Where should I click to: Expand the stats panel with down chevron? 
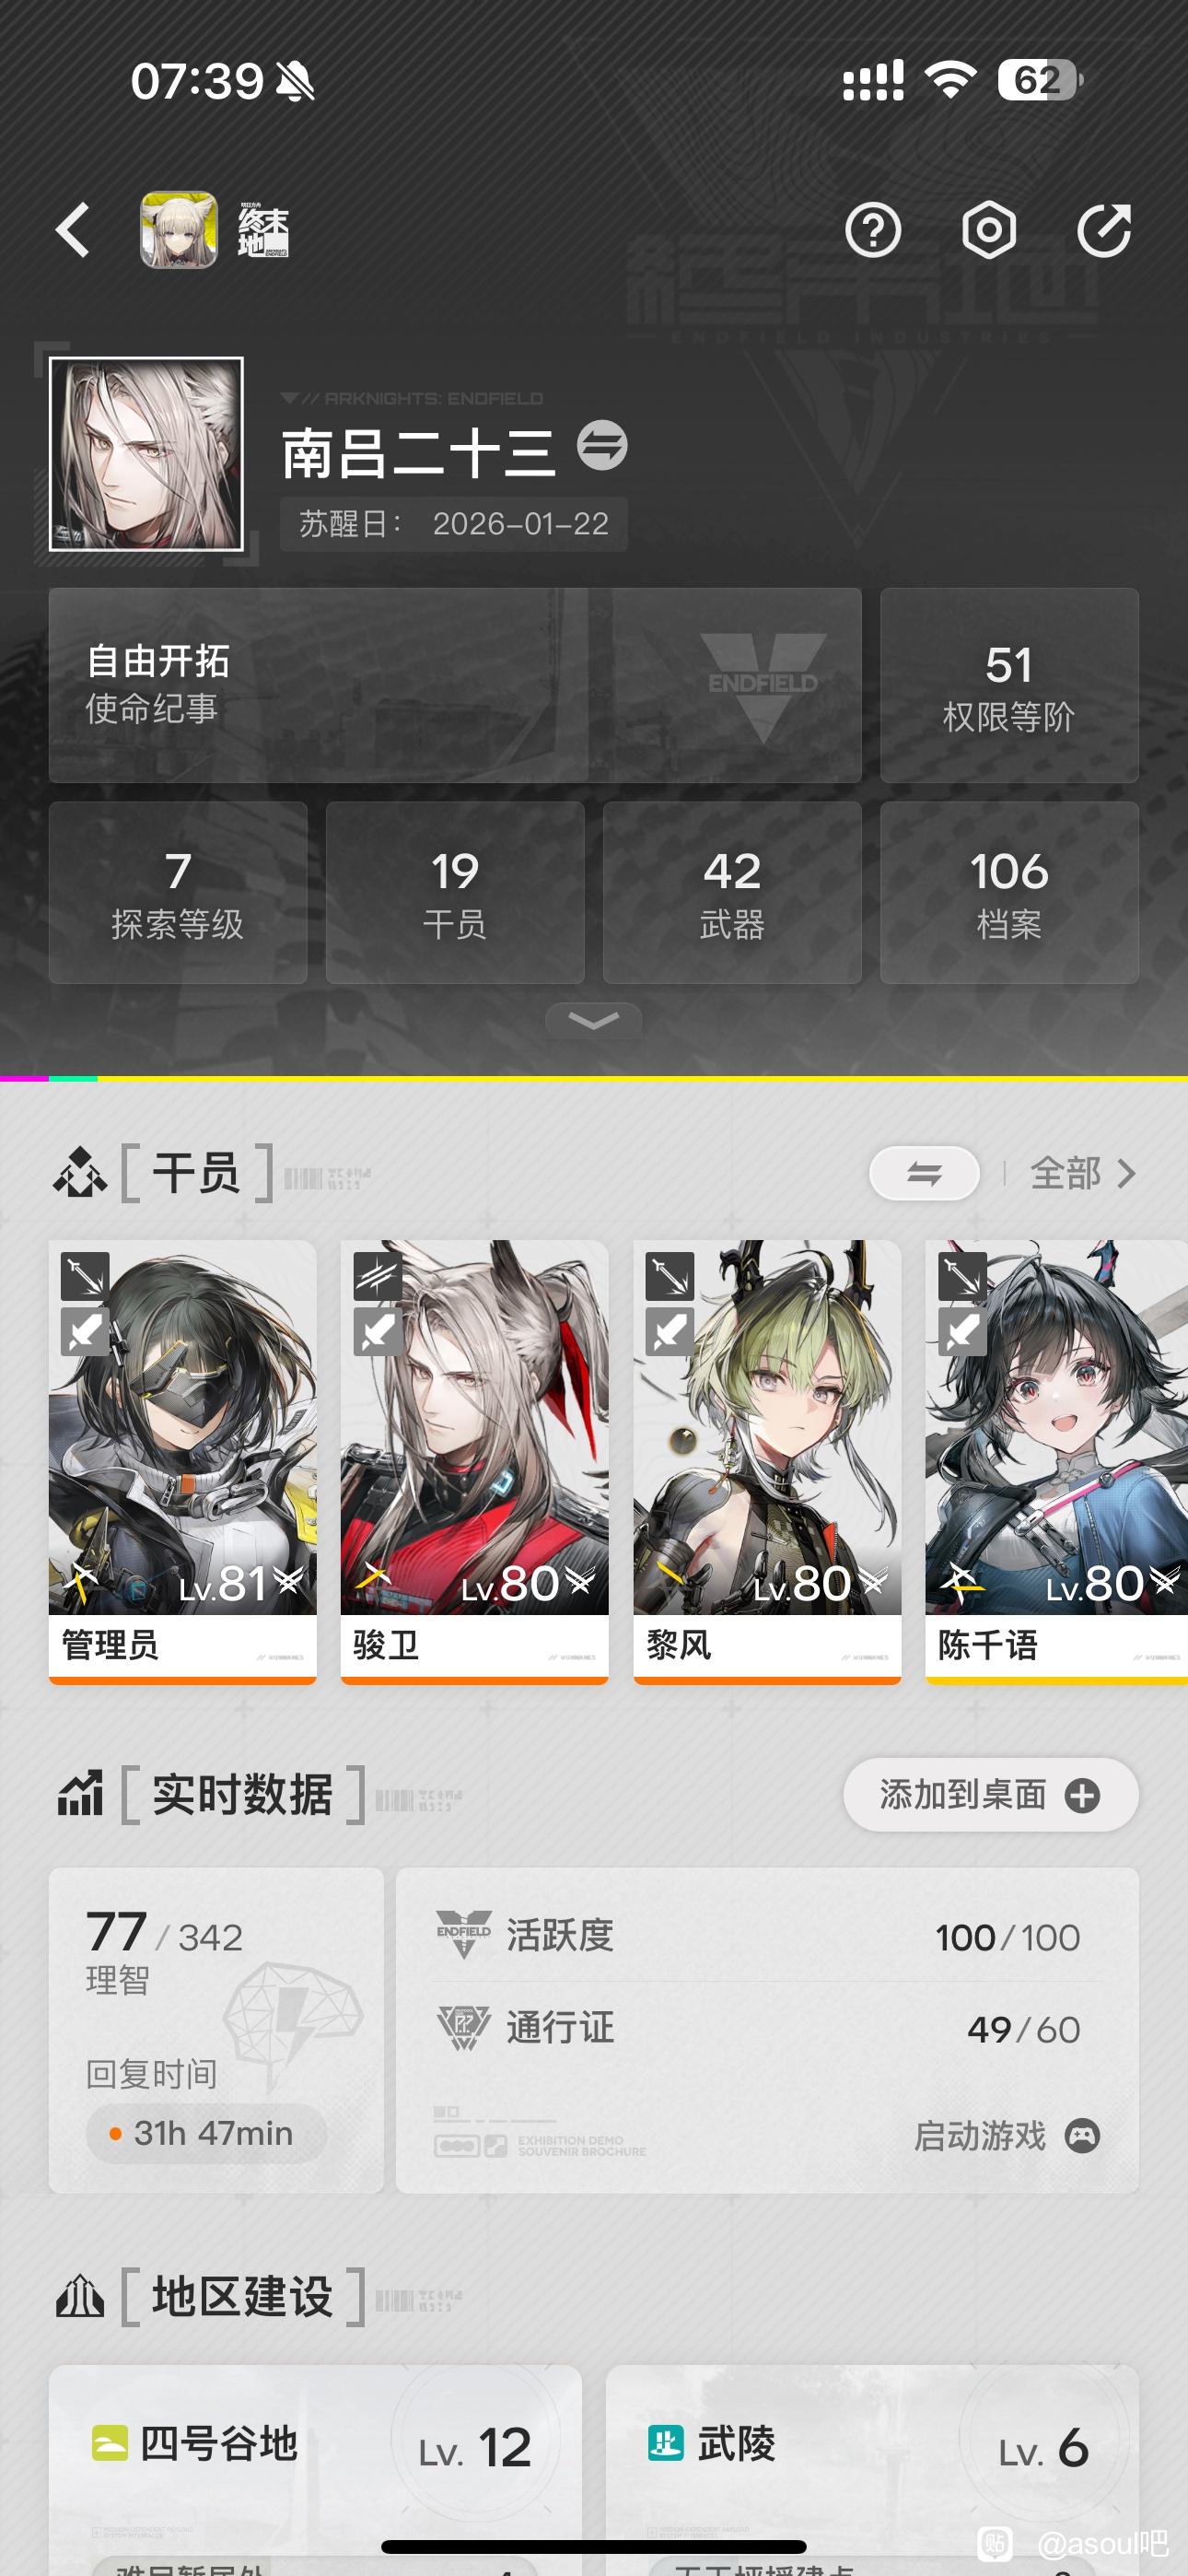[594, 1020]
